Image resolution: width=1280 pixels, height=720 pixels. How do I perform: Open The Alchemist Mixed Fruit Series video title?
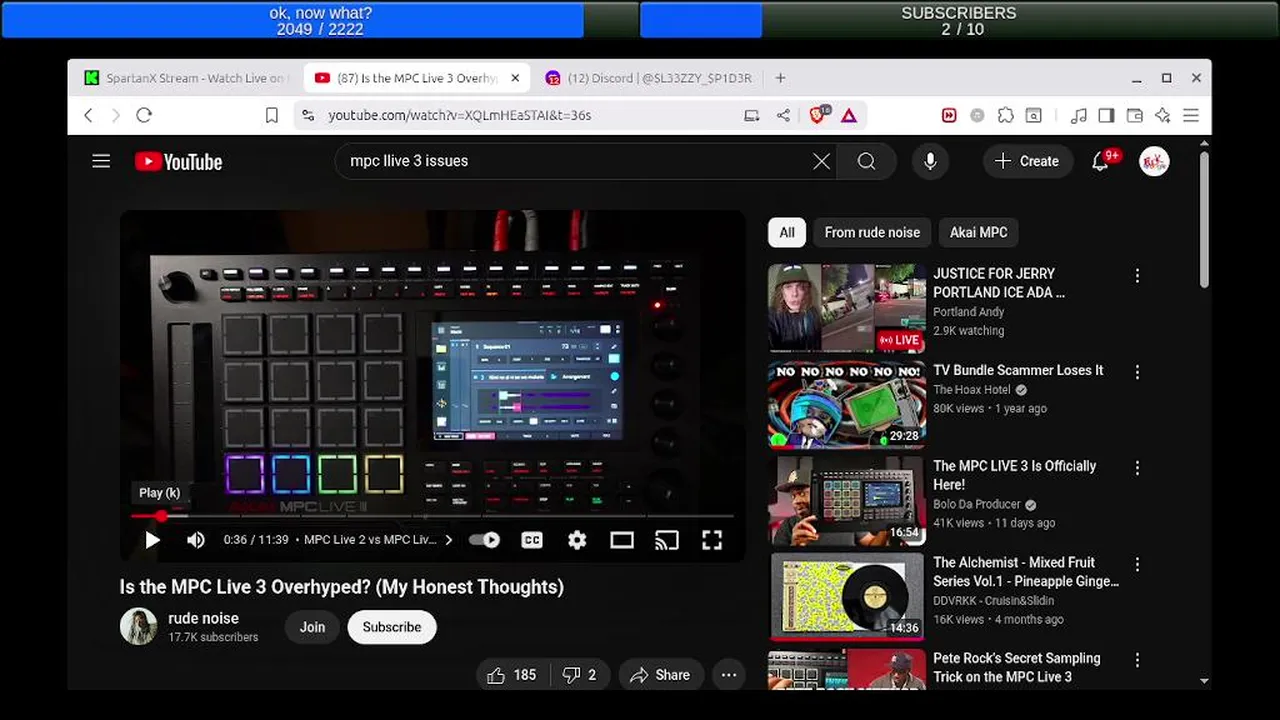click(x=1026, y=571)
